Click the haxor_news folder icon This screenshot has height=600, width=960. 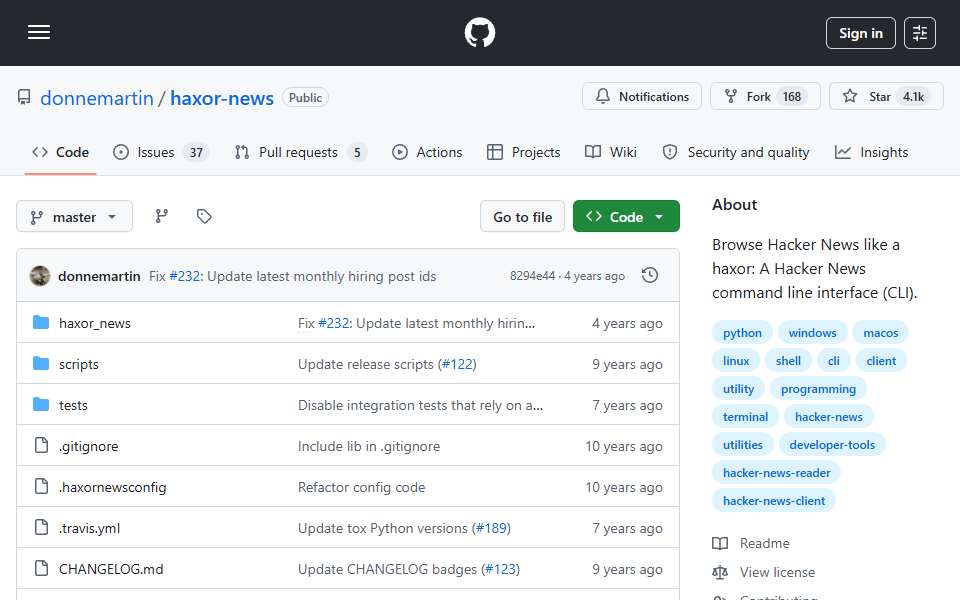pyautogui.click(x=41, y=323)
